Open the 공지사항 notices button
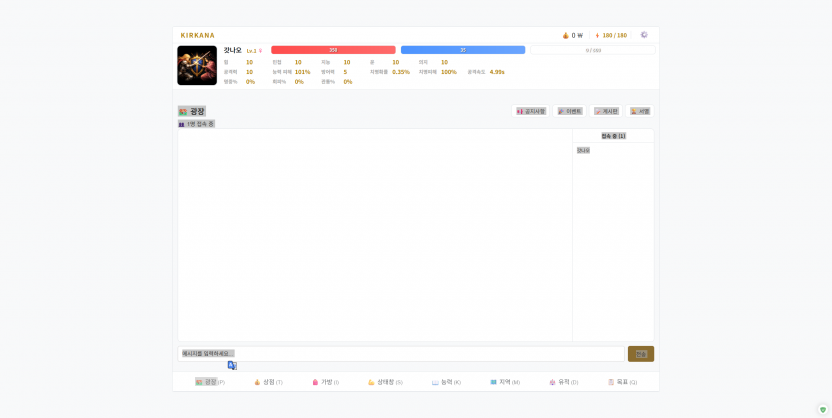832x418 pixels. coord(531,111)
